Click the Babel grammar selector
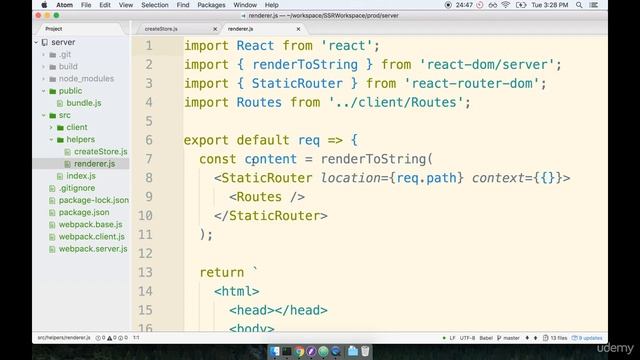The height and width of the screenshot is (360, 640). point(486,338)
